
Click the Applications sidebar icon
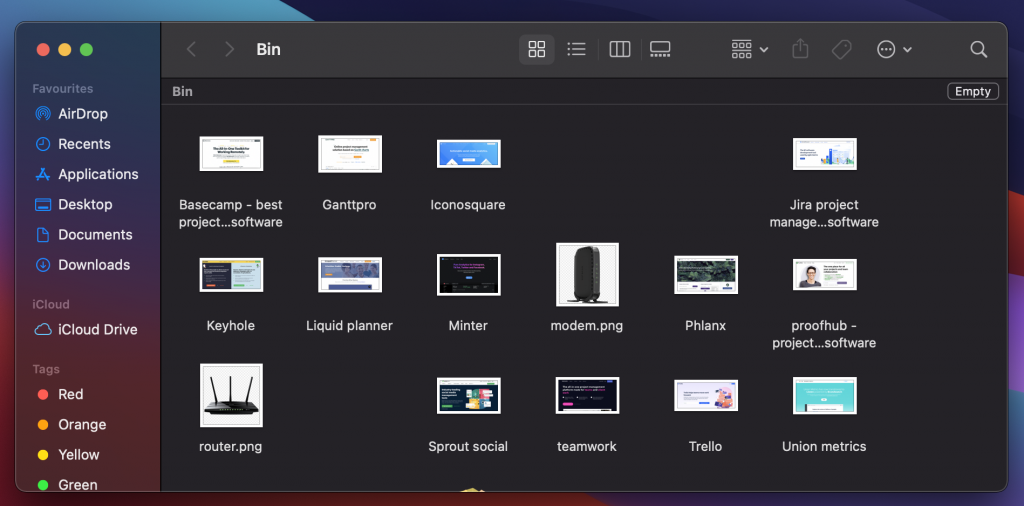click(42, 174)
